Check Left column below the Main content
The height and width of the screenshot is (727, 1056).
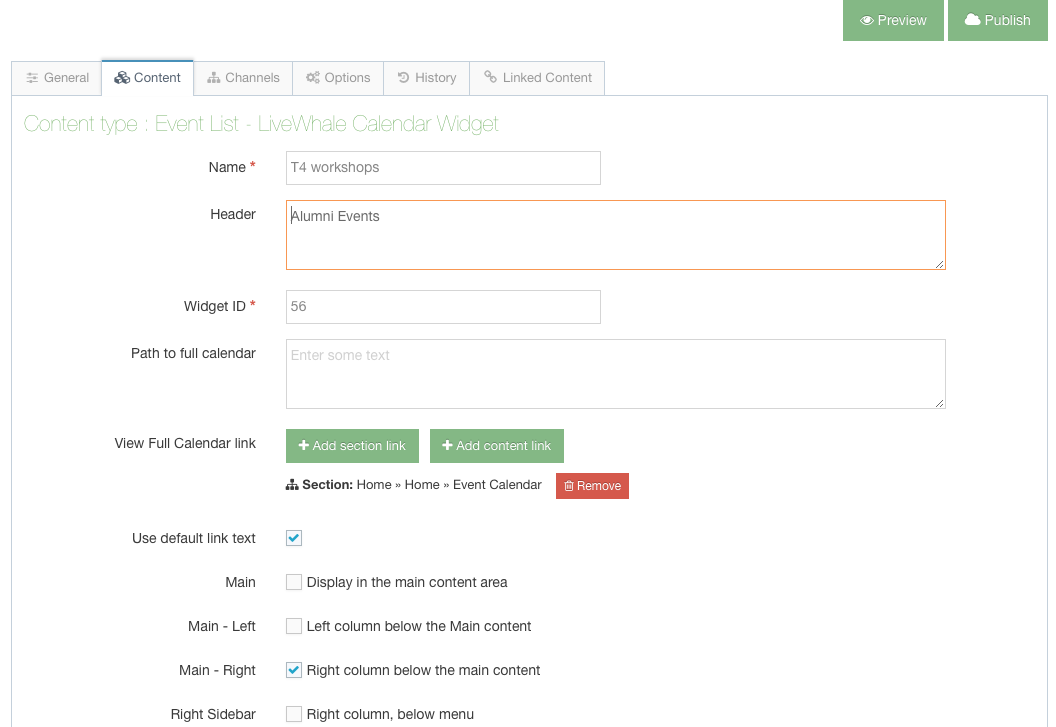pyautogui.click(x=294, y=626)
